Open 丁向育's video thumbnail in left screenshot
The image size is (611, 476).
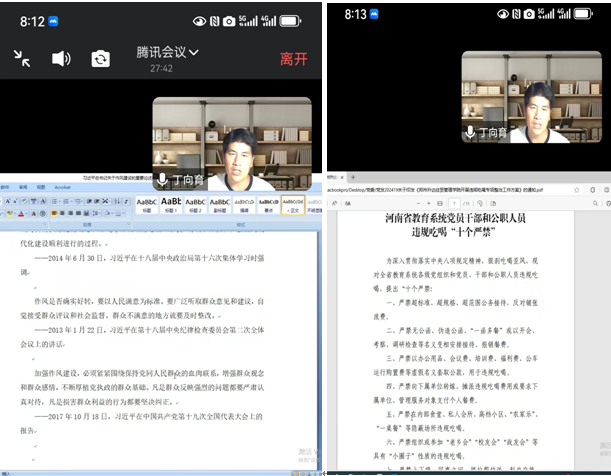tap(238, 140)
